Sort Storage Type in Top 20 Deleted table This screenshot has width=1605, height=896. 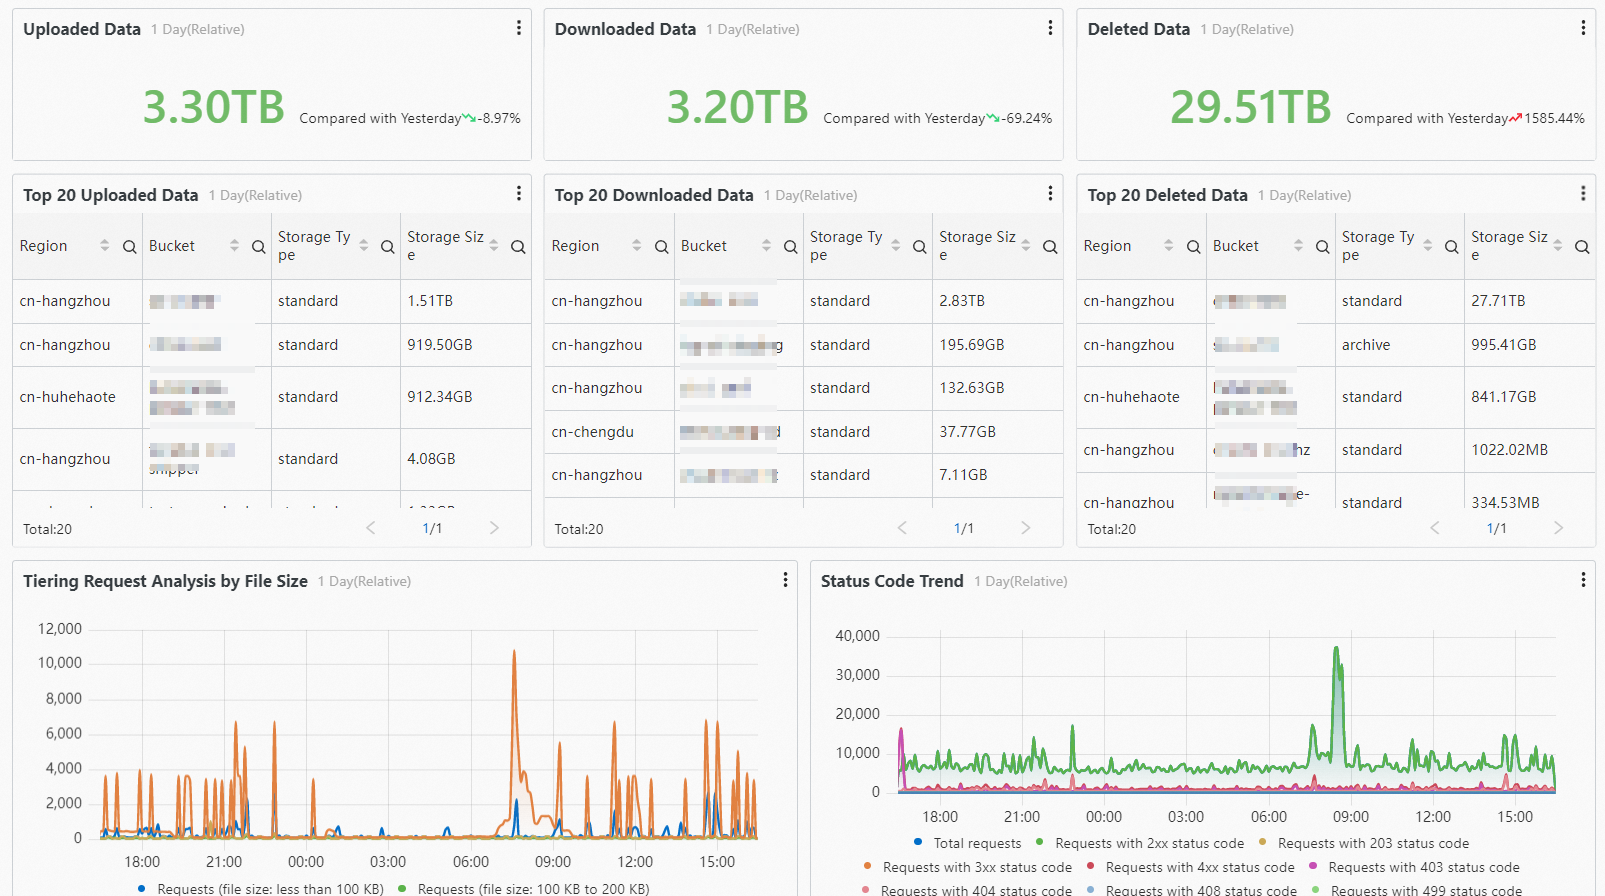coord(1427,245)
